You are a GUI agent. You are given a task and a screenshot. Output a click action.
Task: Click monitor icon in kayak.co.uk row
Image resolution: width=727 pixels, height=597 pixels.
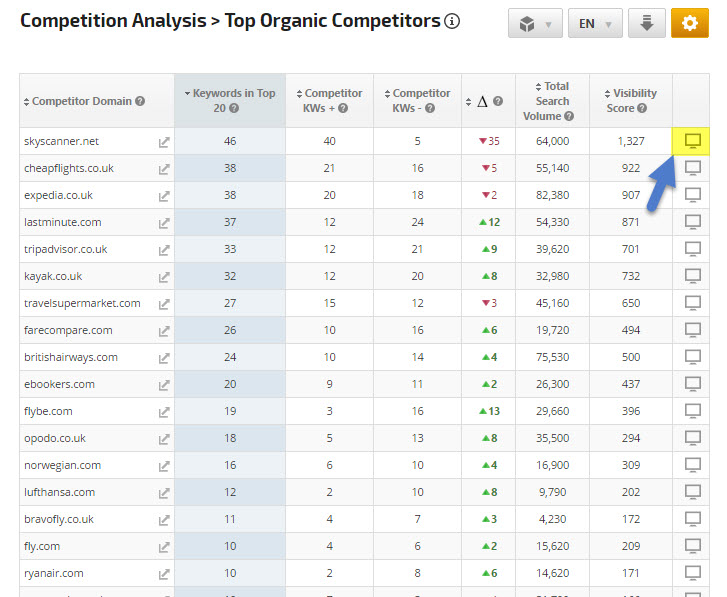pos(693,276)
